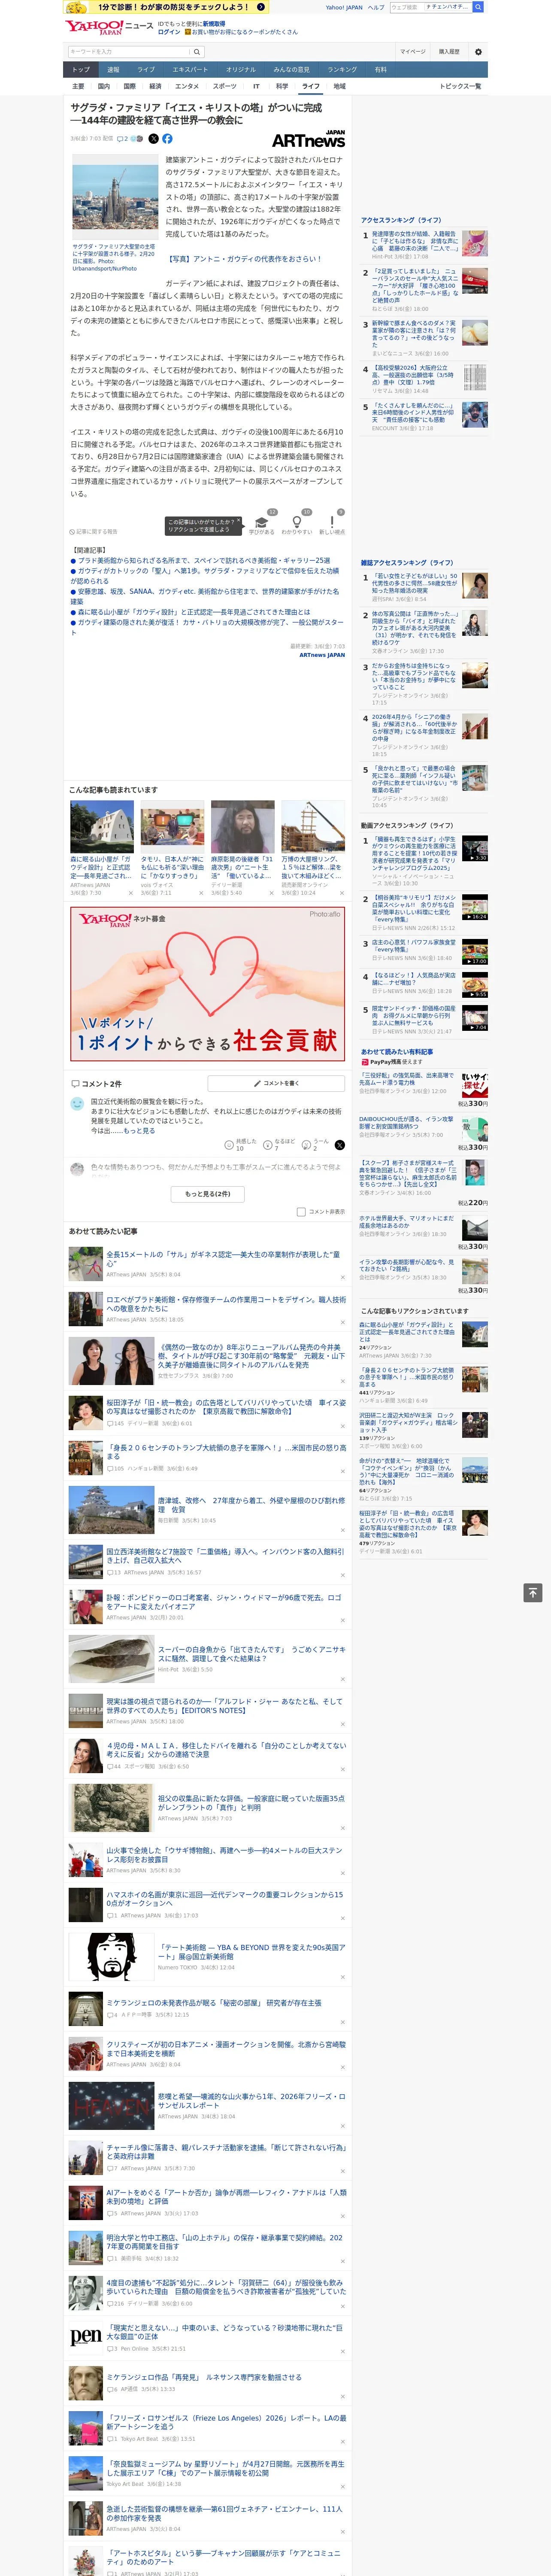
Task: Open article チャーチル像に落書き、親パレスチナ活動家を逮捕
Action: pos(226,2151)
